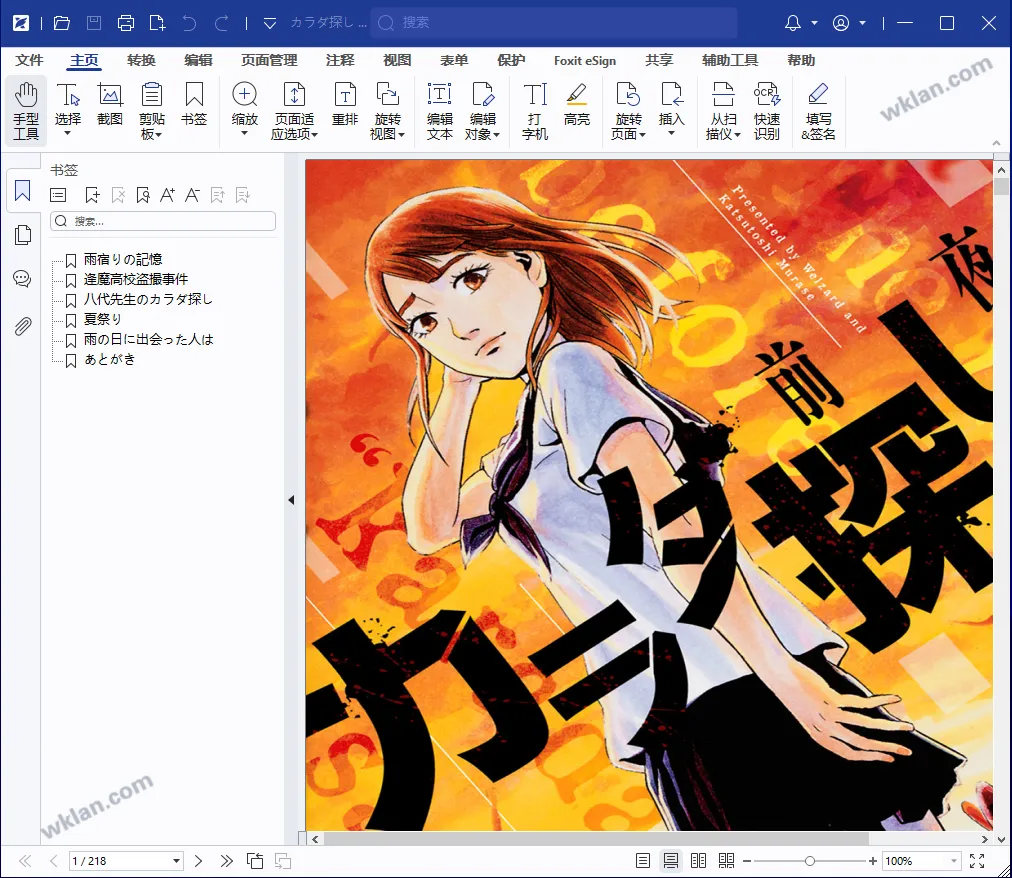Open Rotate Pages (旋转页面) dropdown
Viewport: 1012px width, 878px height.
pyautogui.click(x=628, y=111)
